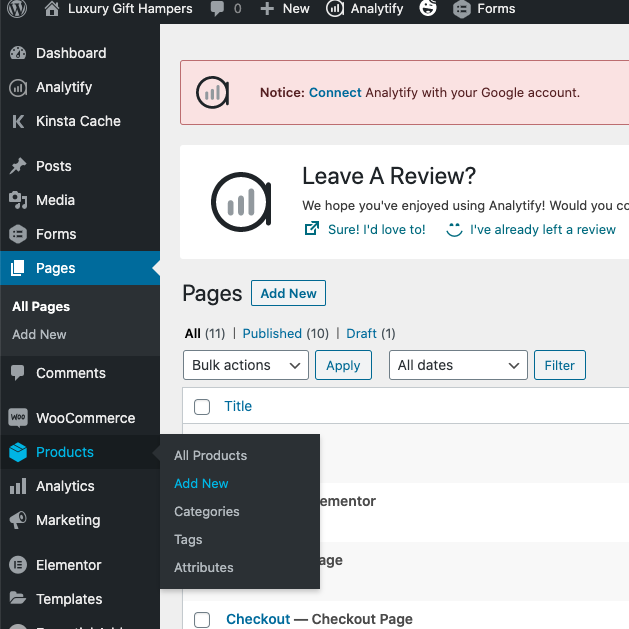Click the Add New button next to Pages heading
Screen dimensions: 629x629
[288, 293]
